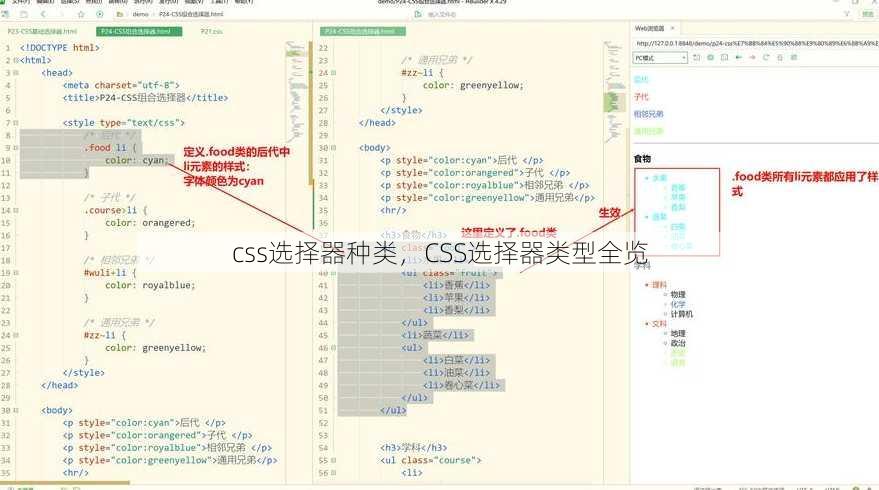The height and width of the screenshot is (490, 879).
Task: Collapse the style fold marker on line 7
Action: [x=16, y=123]
